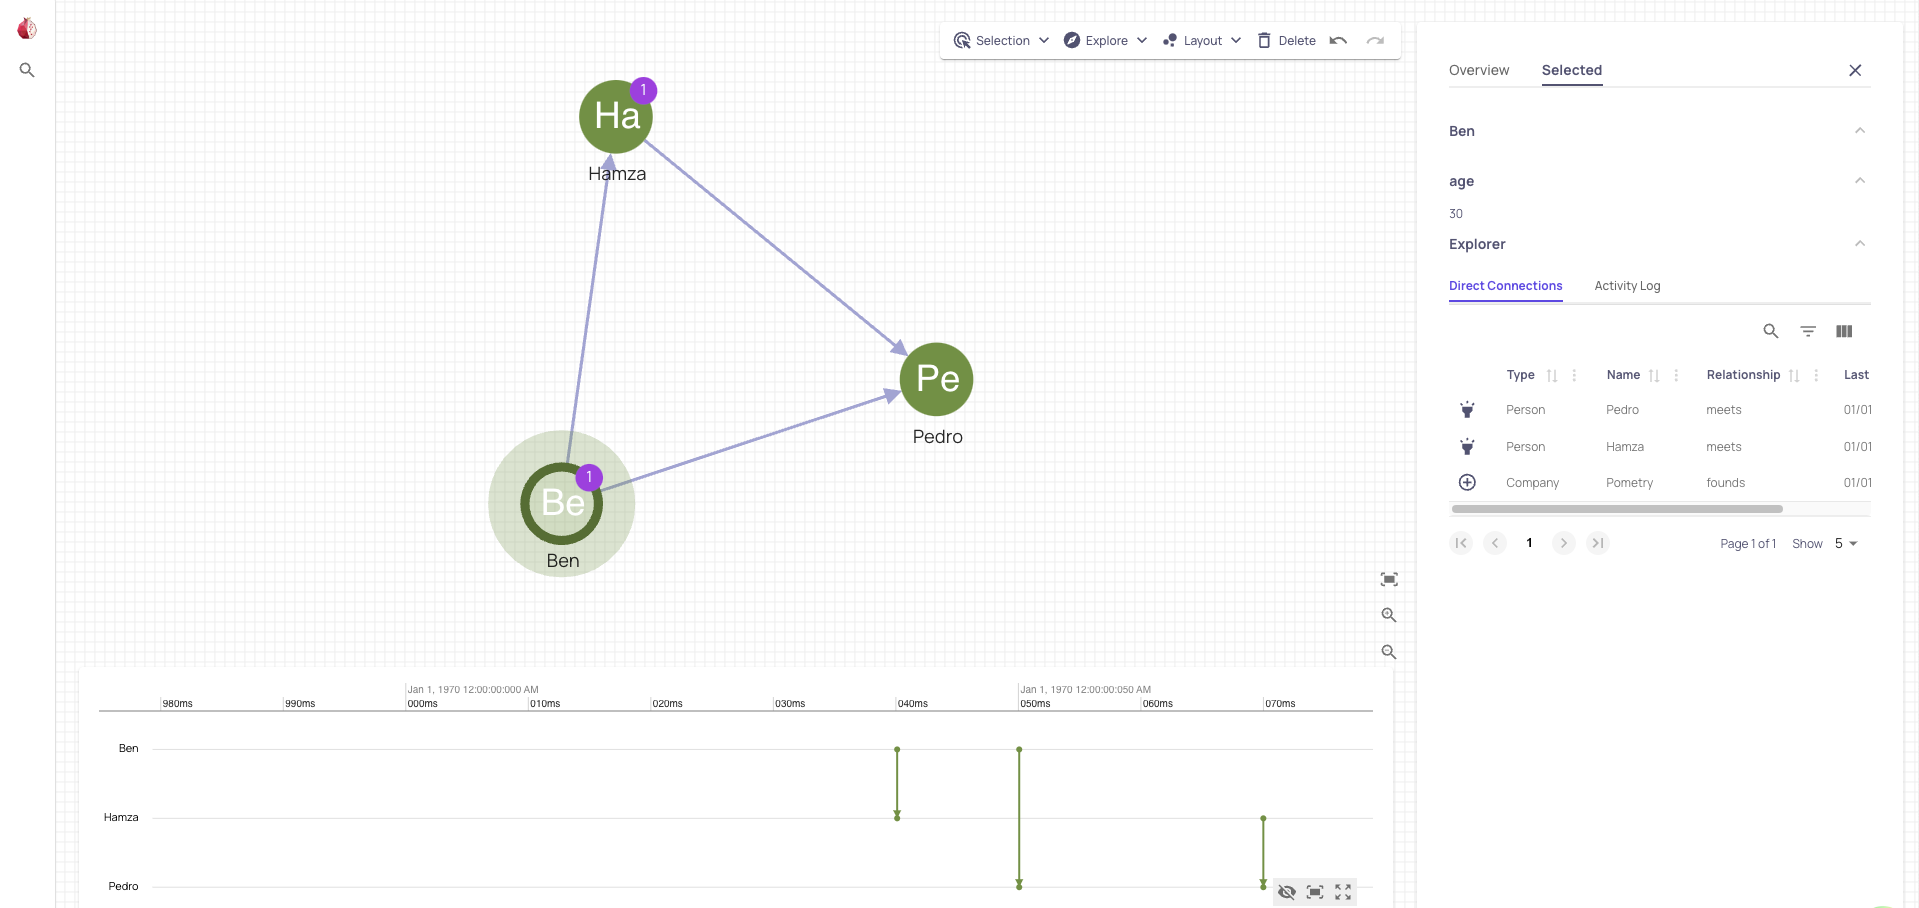Image resolution: width=1919 pixels, height=908 pixels.
Task: Click Hamza-Pedro event marker at 070ms
Action: 1263,853
